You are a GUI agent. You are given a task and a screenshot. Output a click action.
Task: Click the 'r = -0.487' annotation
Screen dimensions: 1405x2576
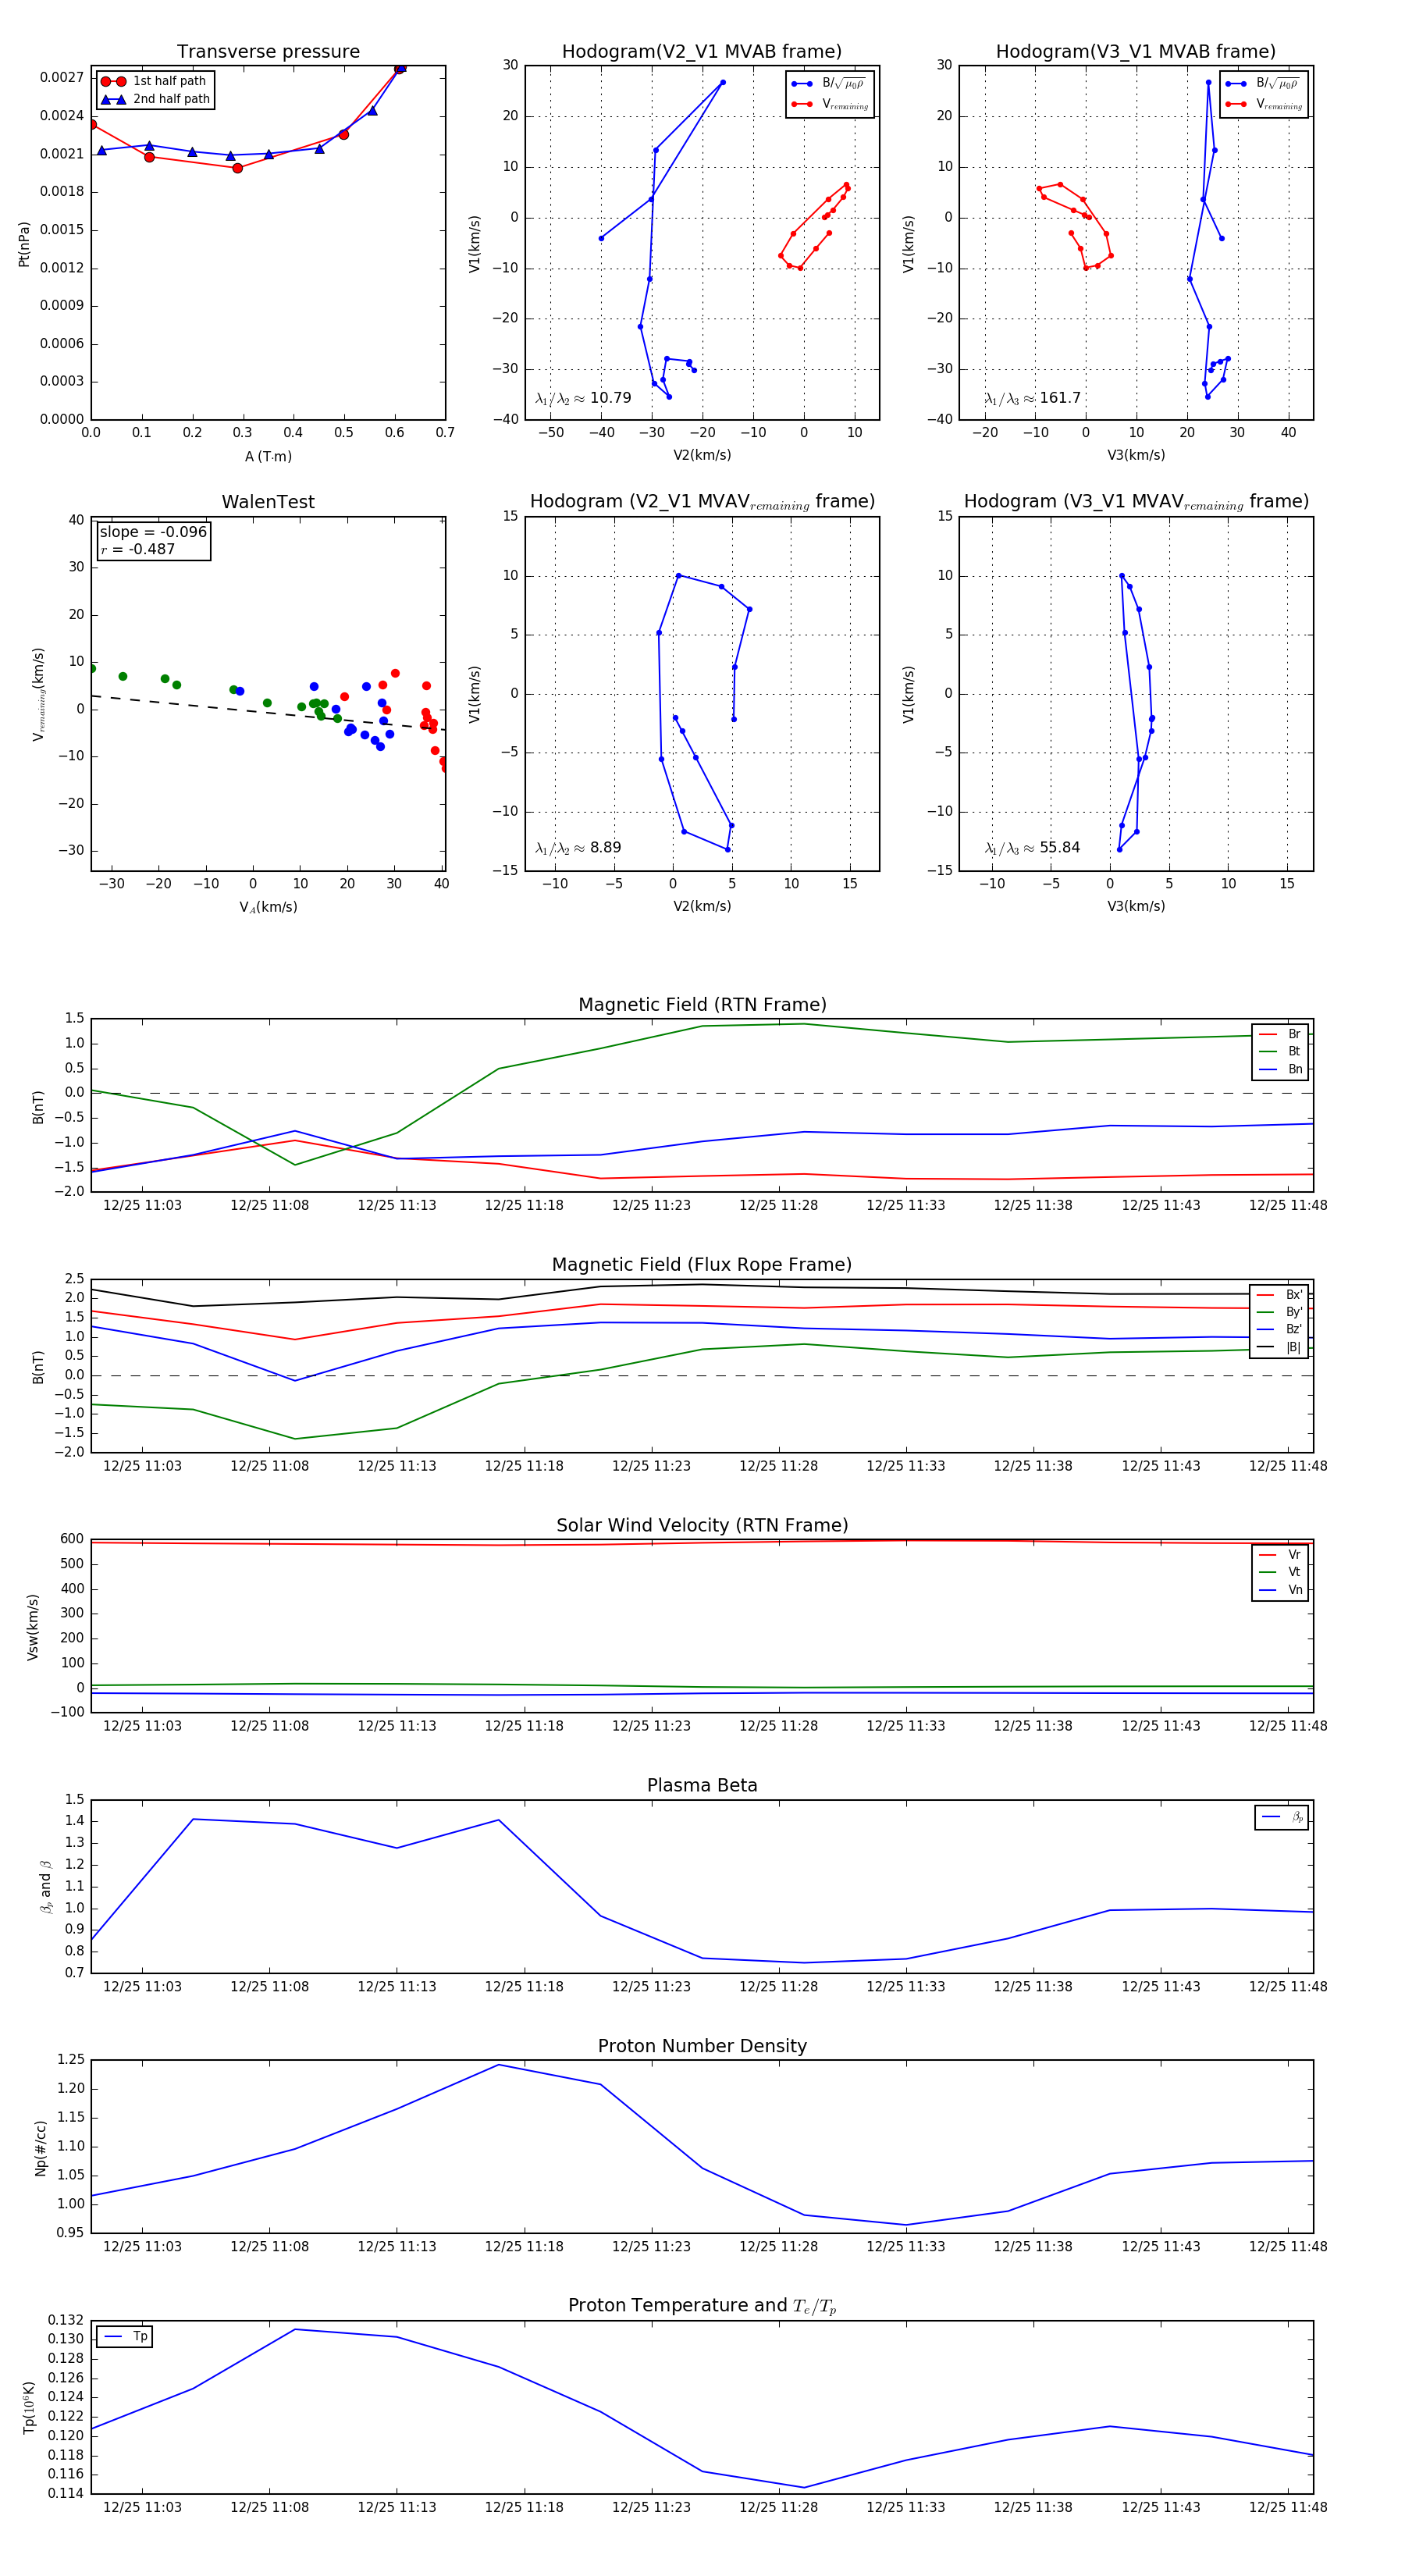137,549
